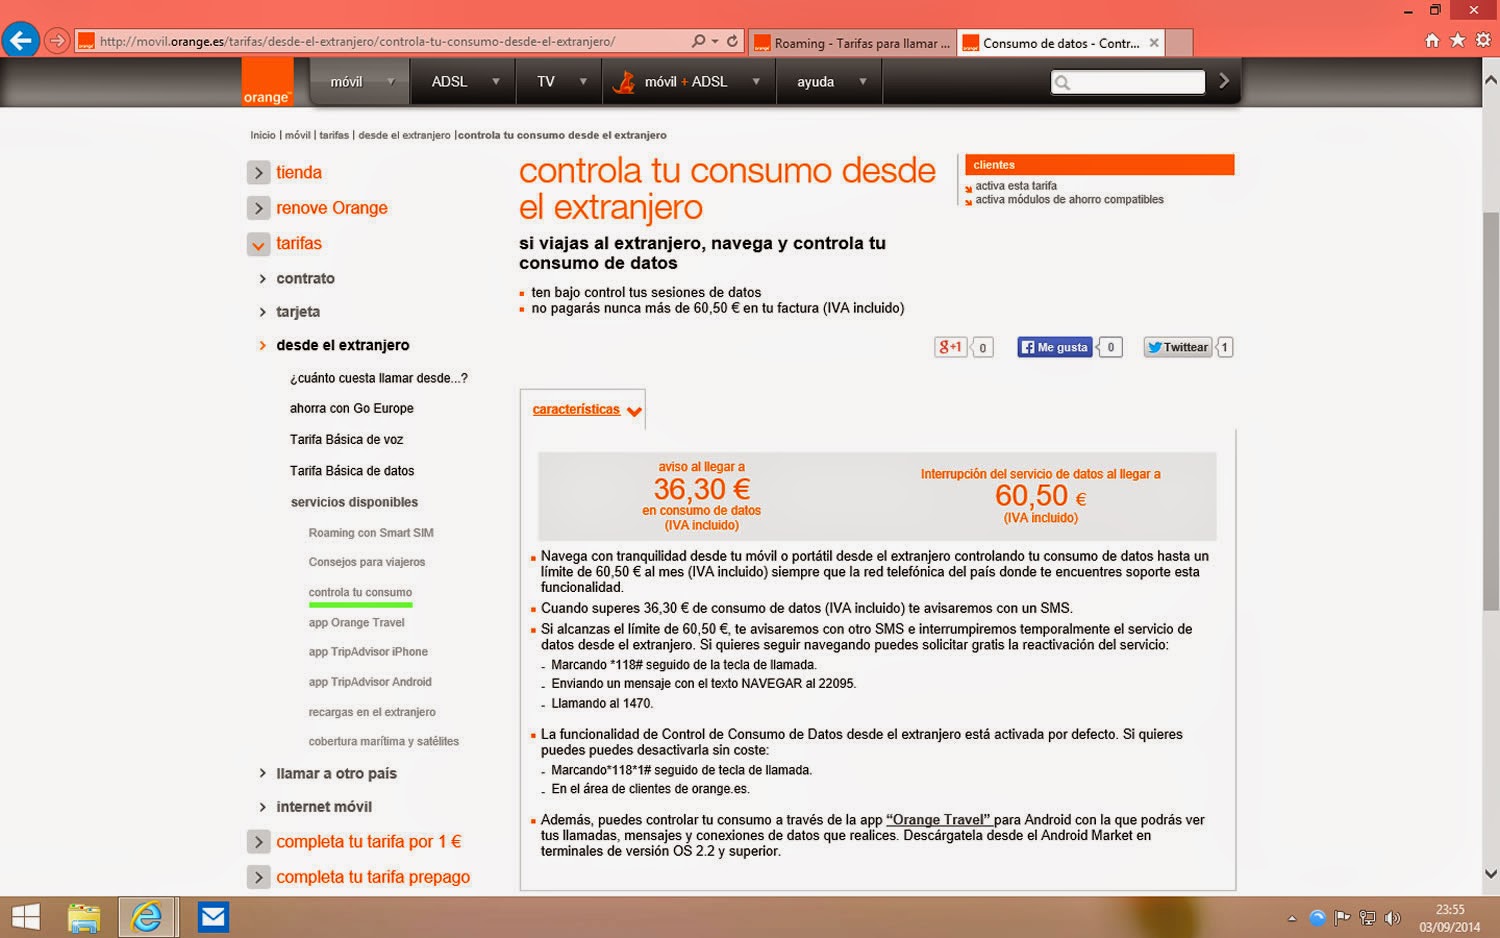Click the Orange logo
The height and width of the screenshot is (938, 1500).
pyautogui.click(x=267, y=84)
